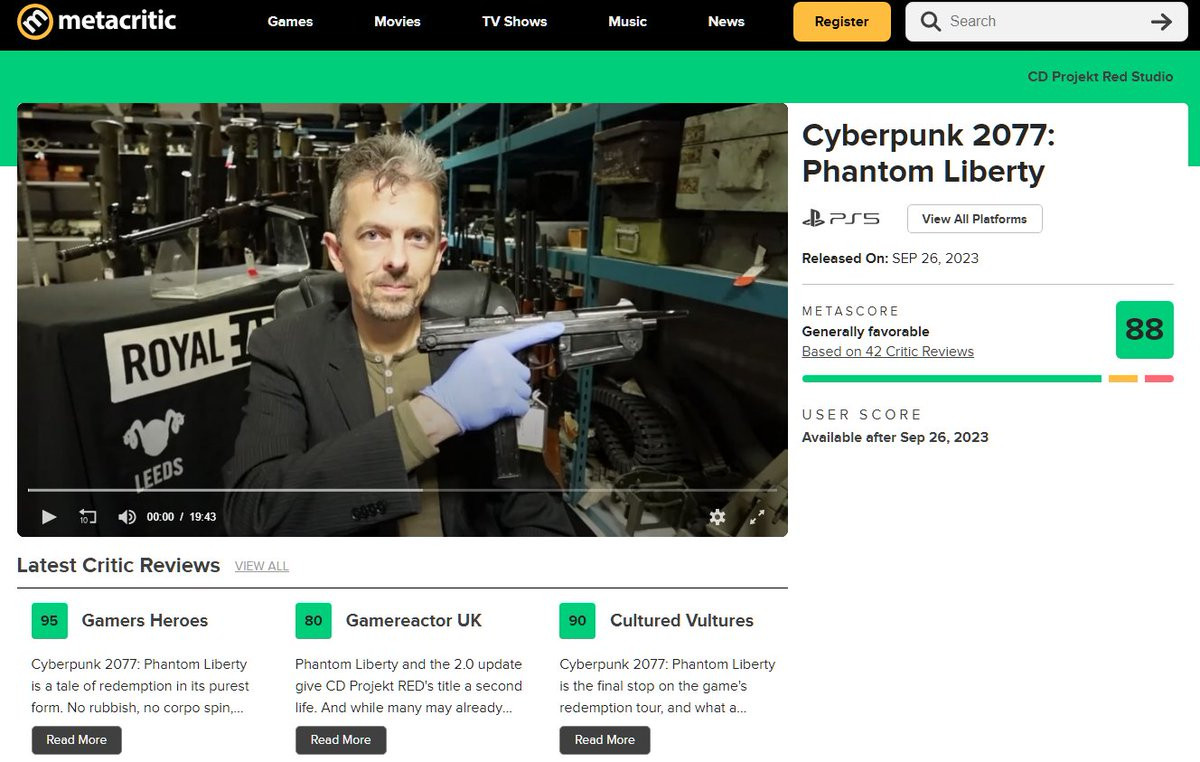Click the 95 score badge
Image resolution: width=1200 pixels, height=762 pixels.
coord(49,621)
